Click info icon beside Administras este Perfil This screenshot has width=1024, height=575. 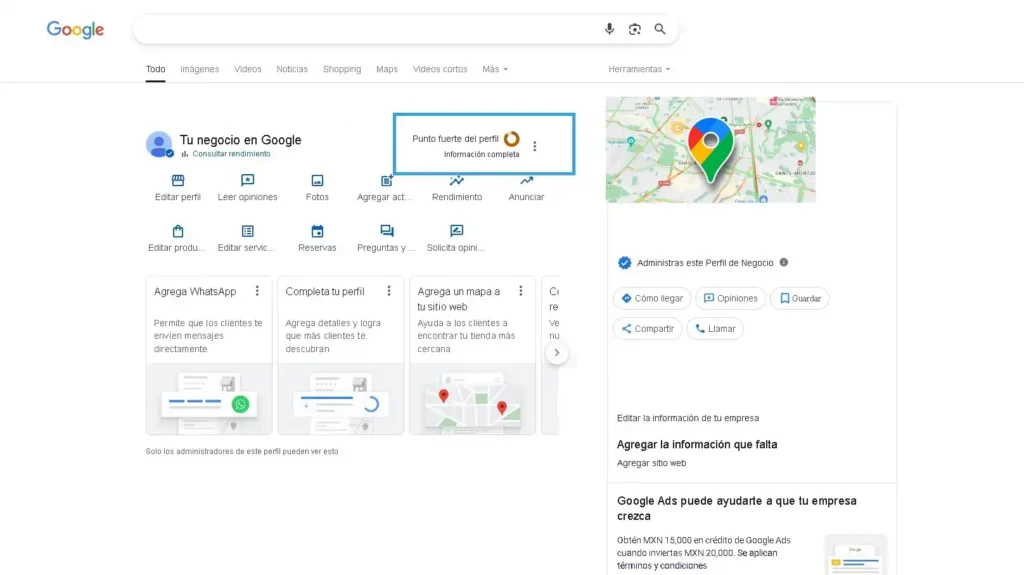tap(784, 262)
